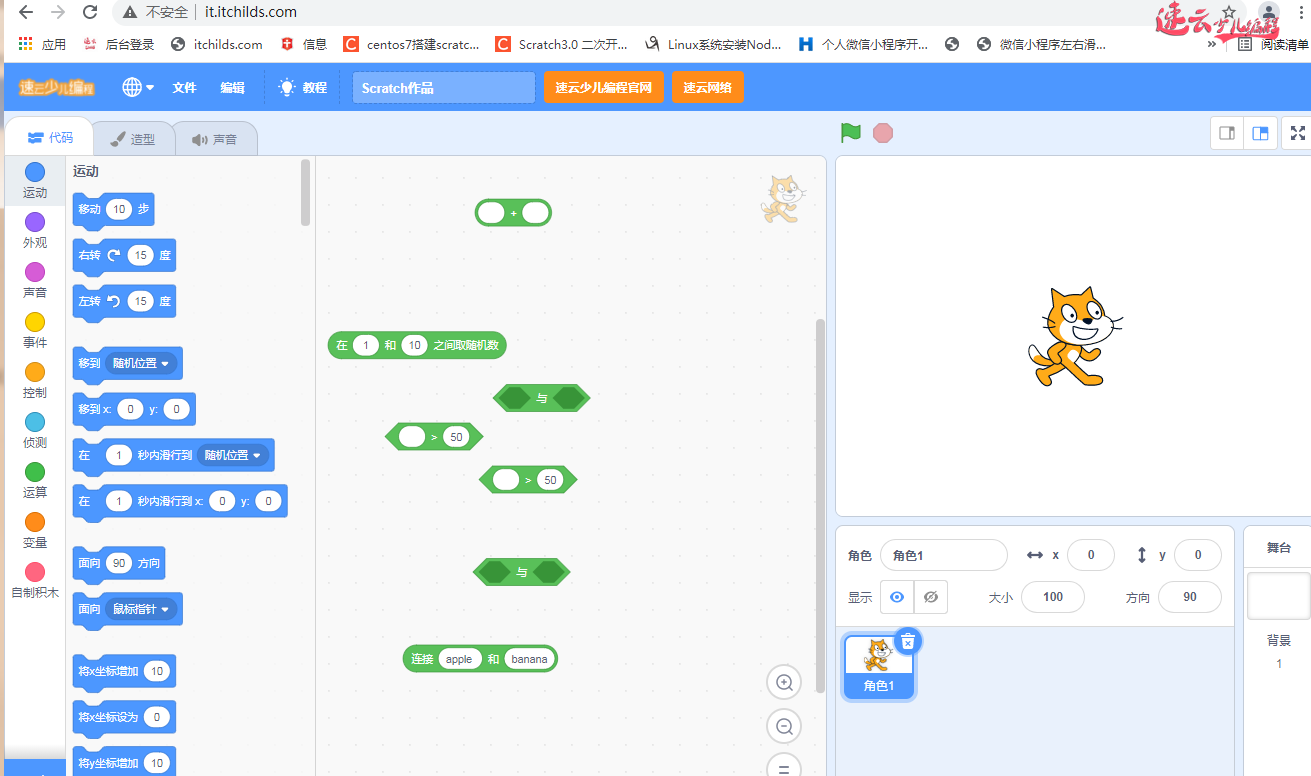1311x776 pixels.
Task: Expand 鼠标指针 dropdown in 面向 block
Action: (x=143, y=609)
